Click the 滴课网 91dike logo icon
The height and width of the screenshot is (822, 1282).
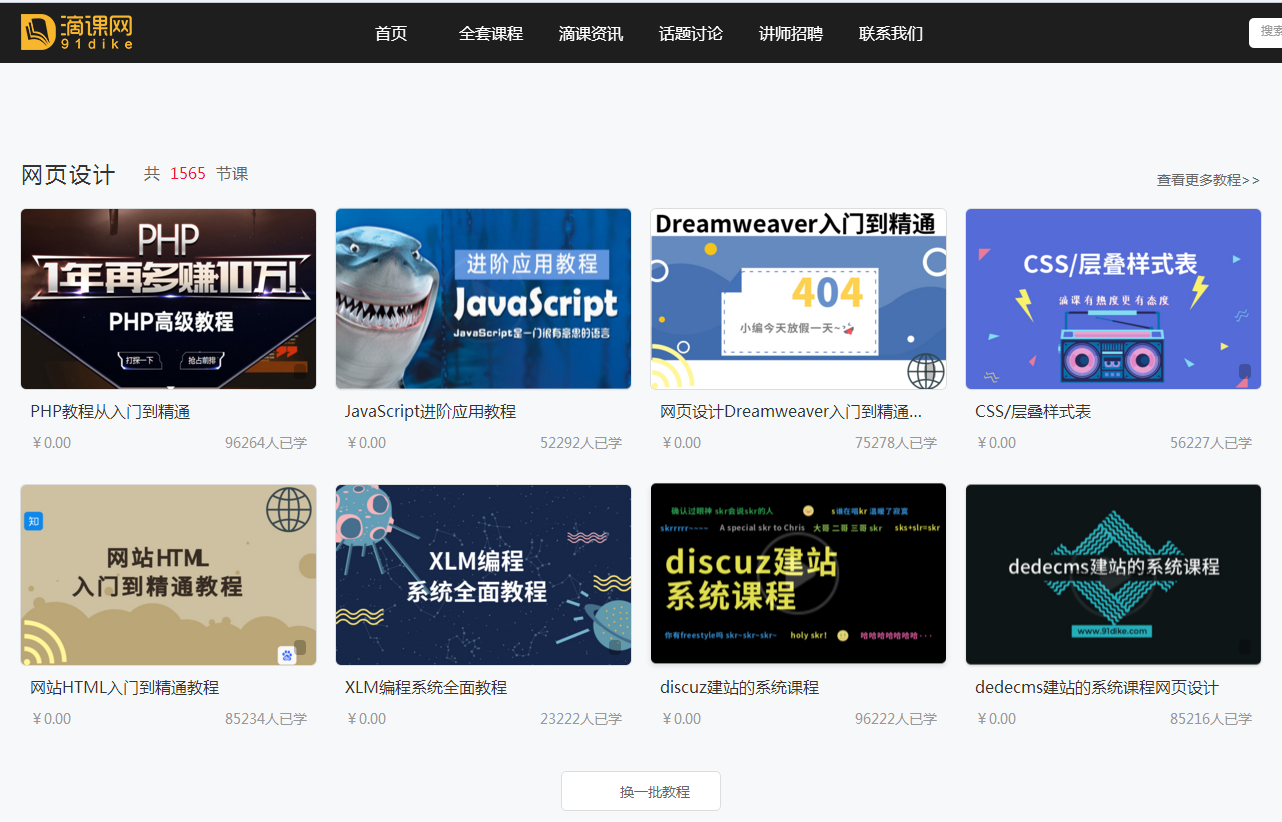click(x=75, y=31)
